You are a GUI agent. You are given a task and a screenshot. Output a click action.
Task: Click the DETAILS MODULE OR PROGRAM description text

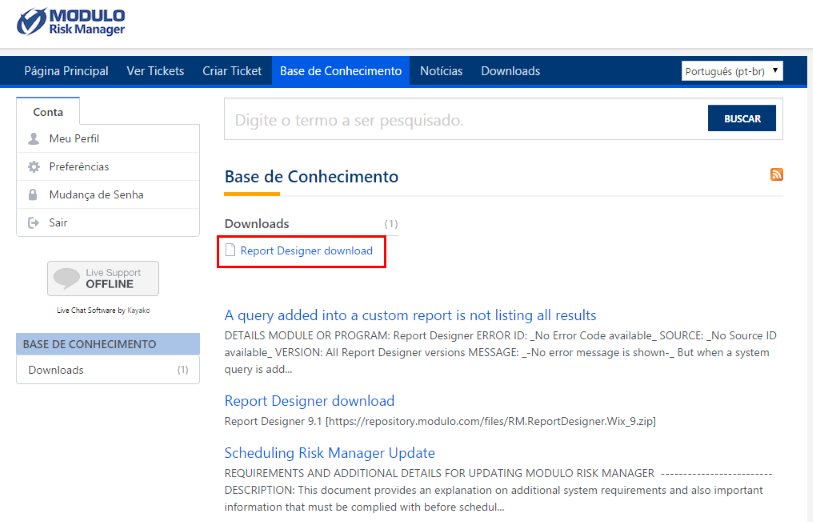tap(500, 352)
